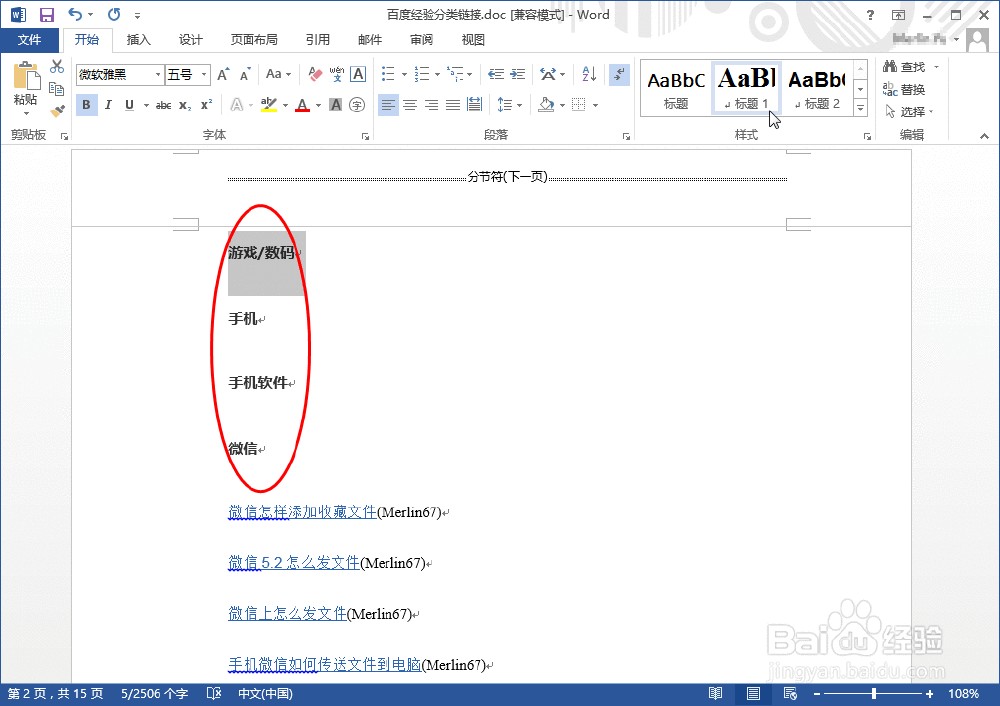Click the Copy icon in clipboard group
Screen dimensions: 1000x706
point(57,89)
